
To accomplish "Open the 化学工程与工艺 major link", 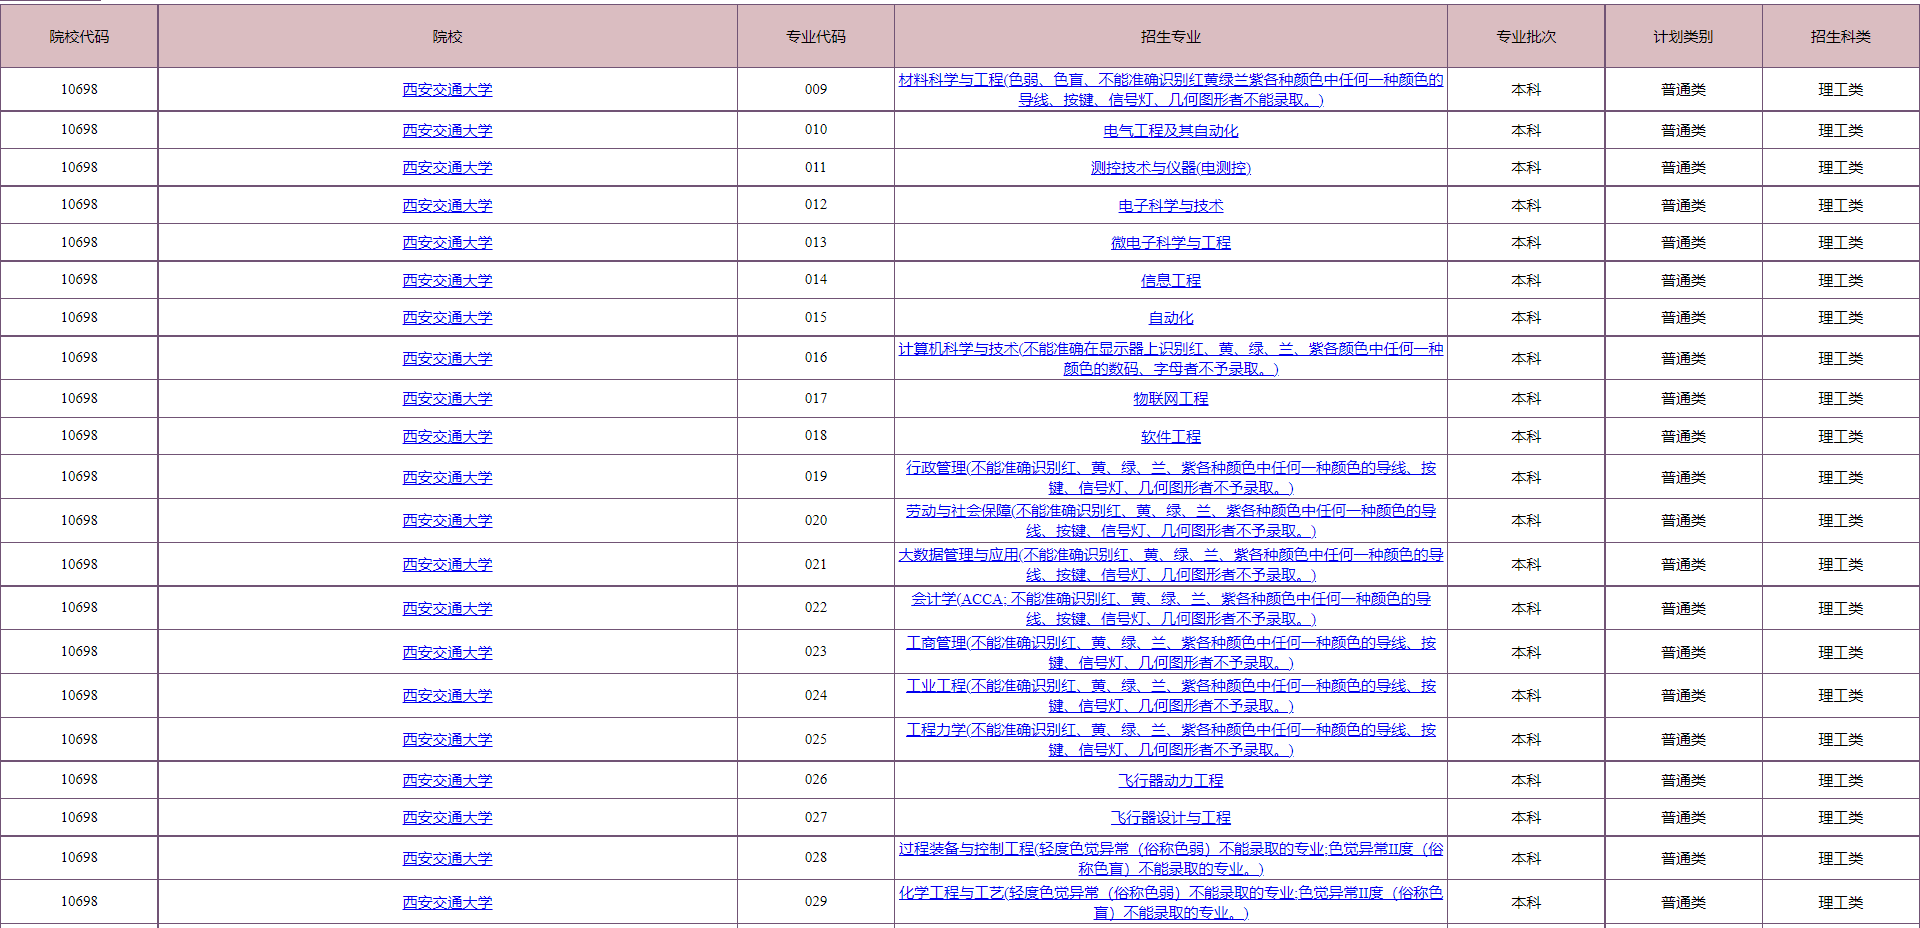I will click(1170, 902).
